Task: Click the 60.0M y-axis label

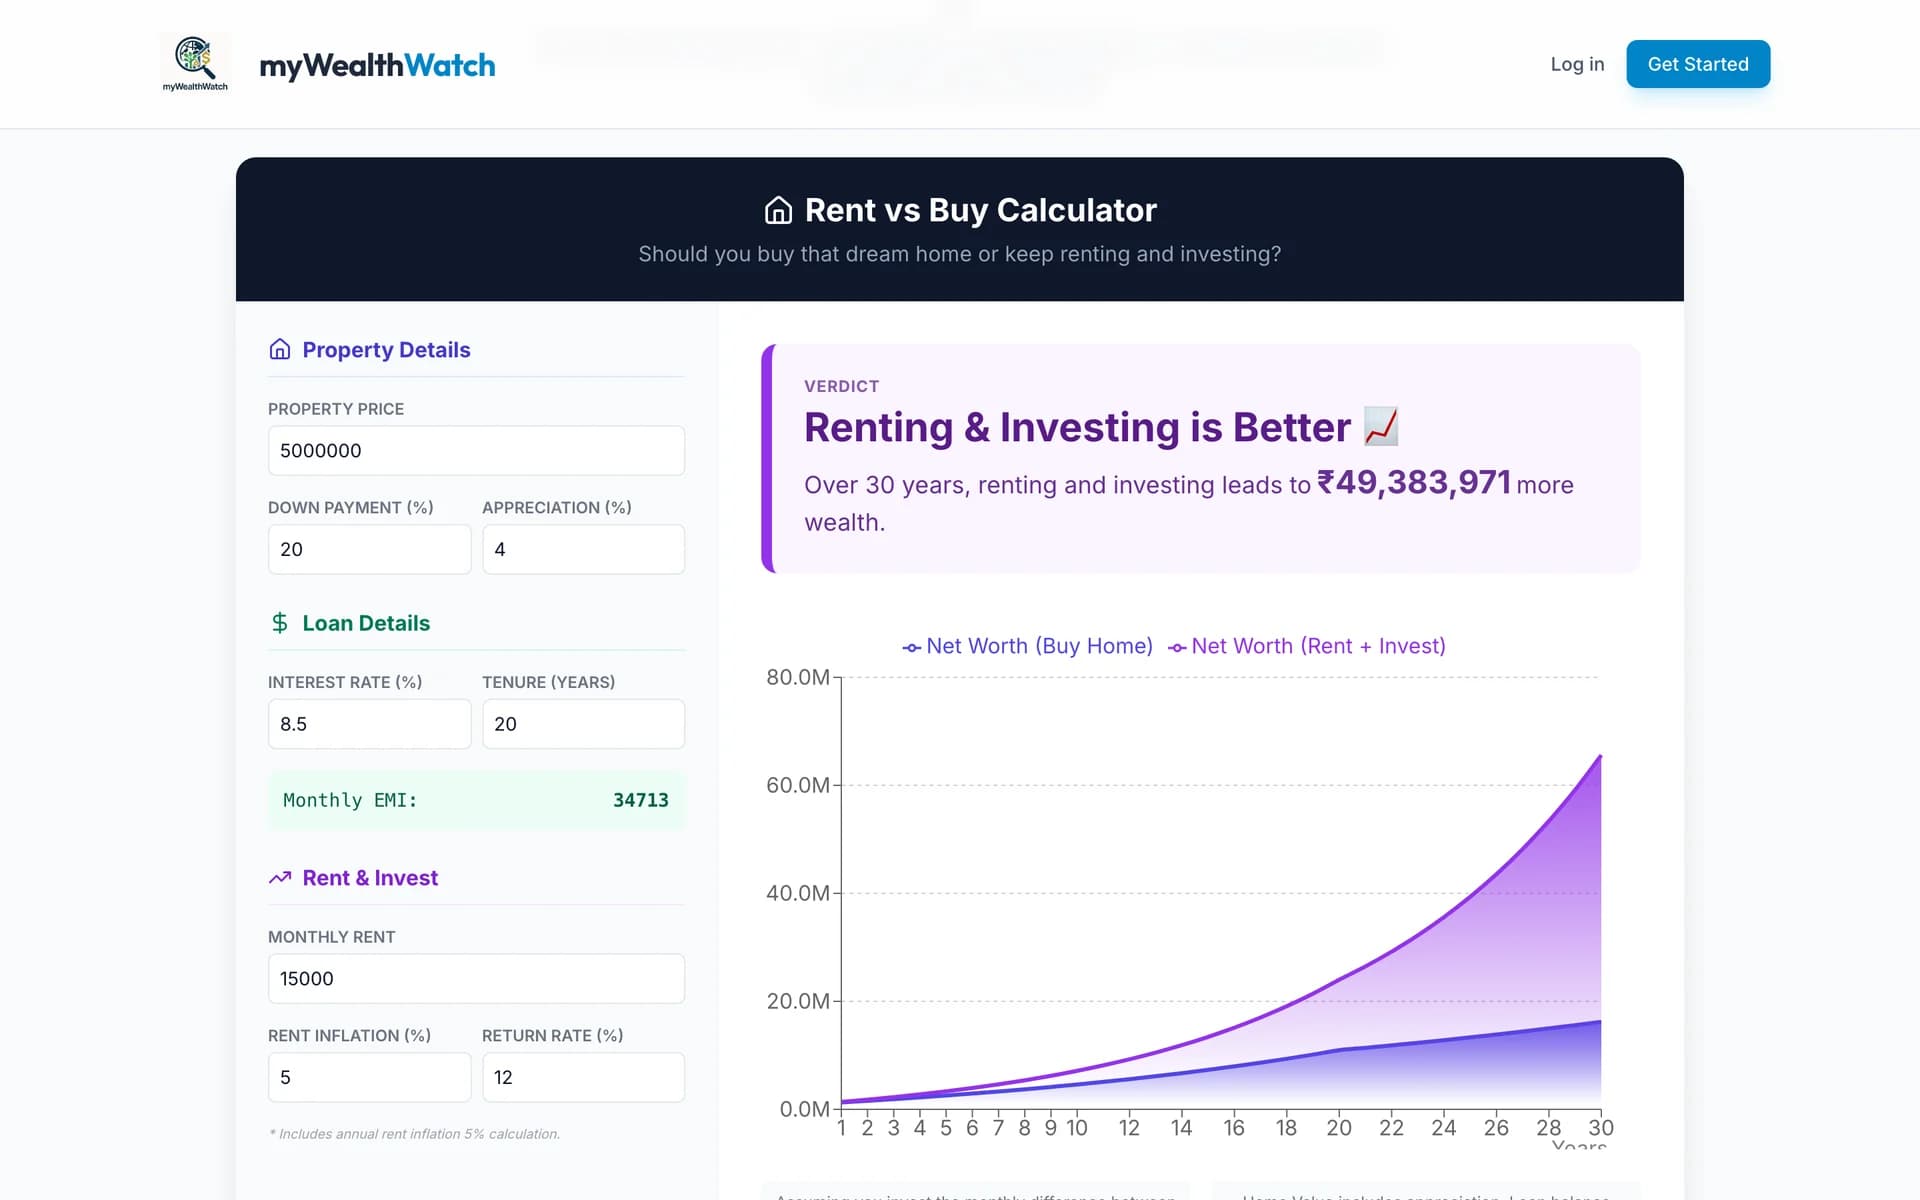Action: 798,785
